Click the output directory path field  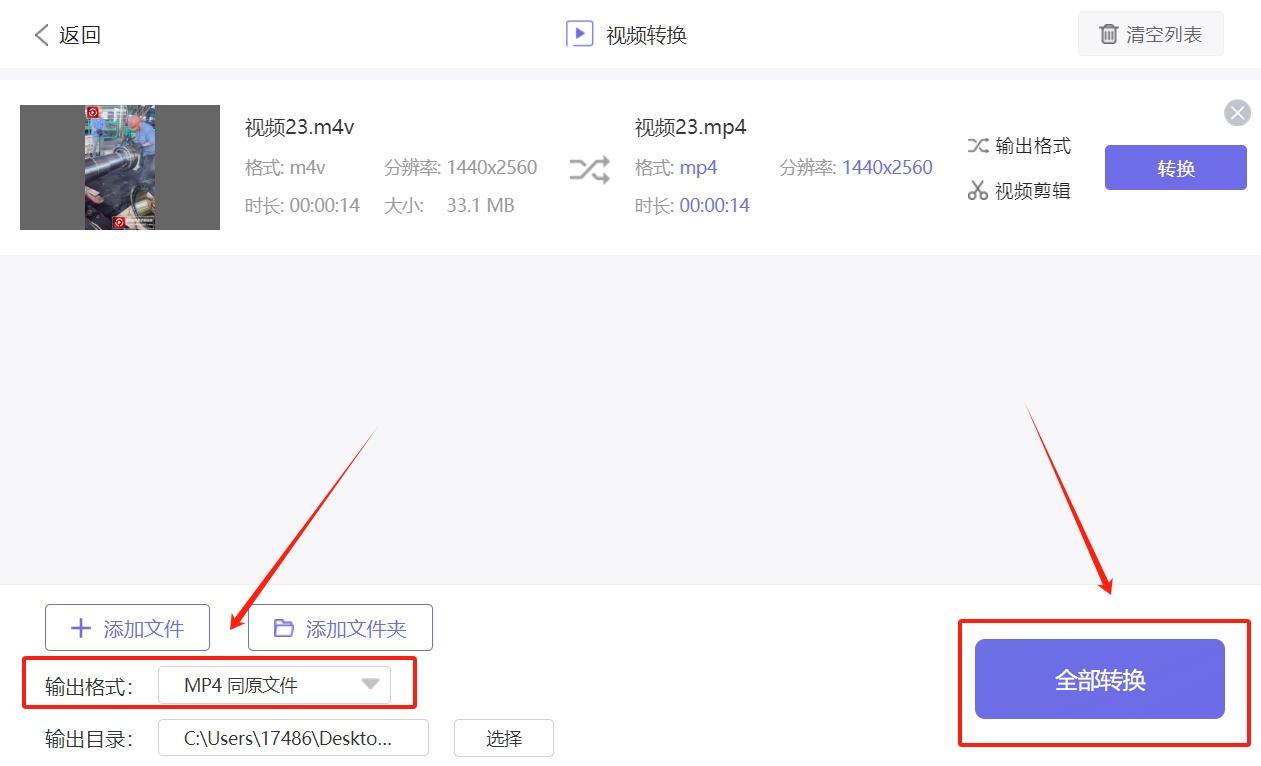pos(293,738)
